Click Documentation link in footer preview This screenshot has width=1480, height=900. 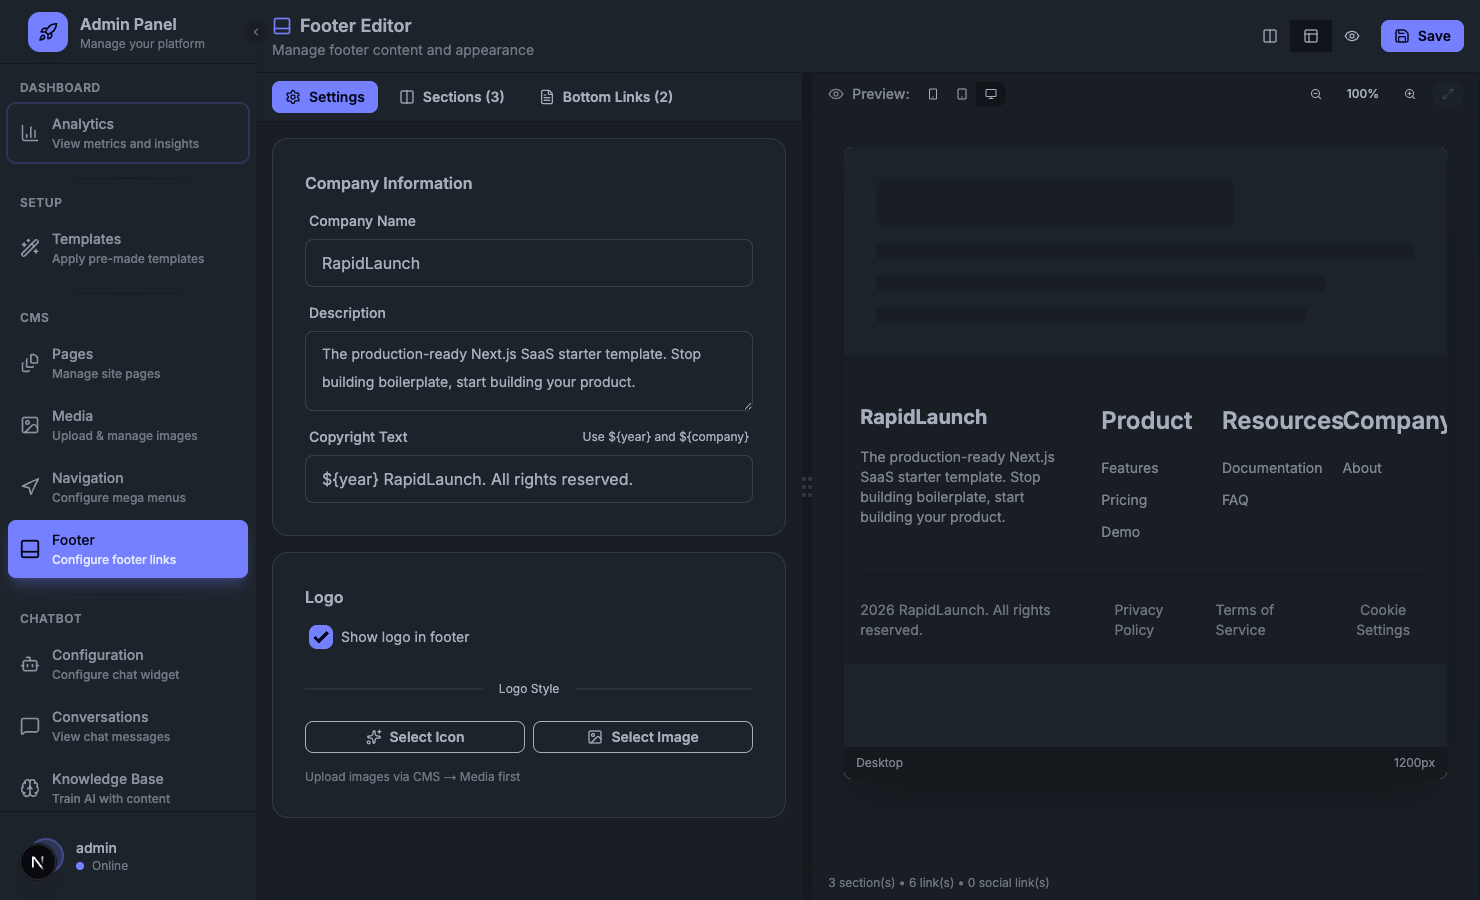[1272, 468]
